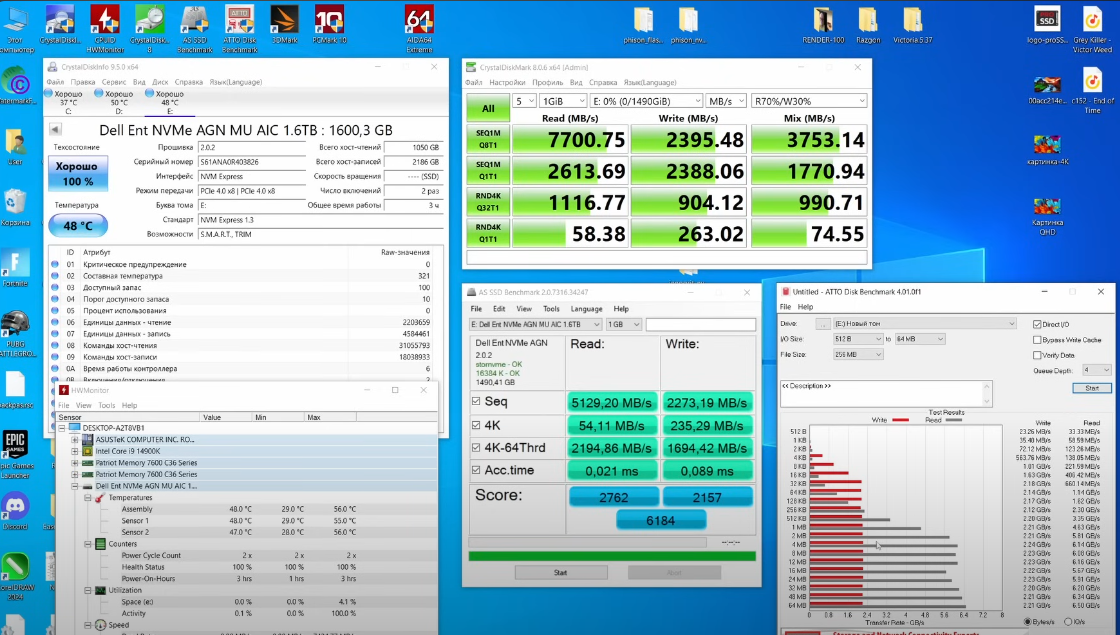Screen dimensions: 1120x635
Task: Disable Direct I/O in ATTO
Action: point(1037,324)
